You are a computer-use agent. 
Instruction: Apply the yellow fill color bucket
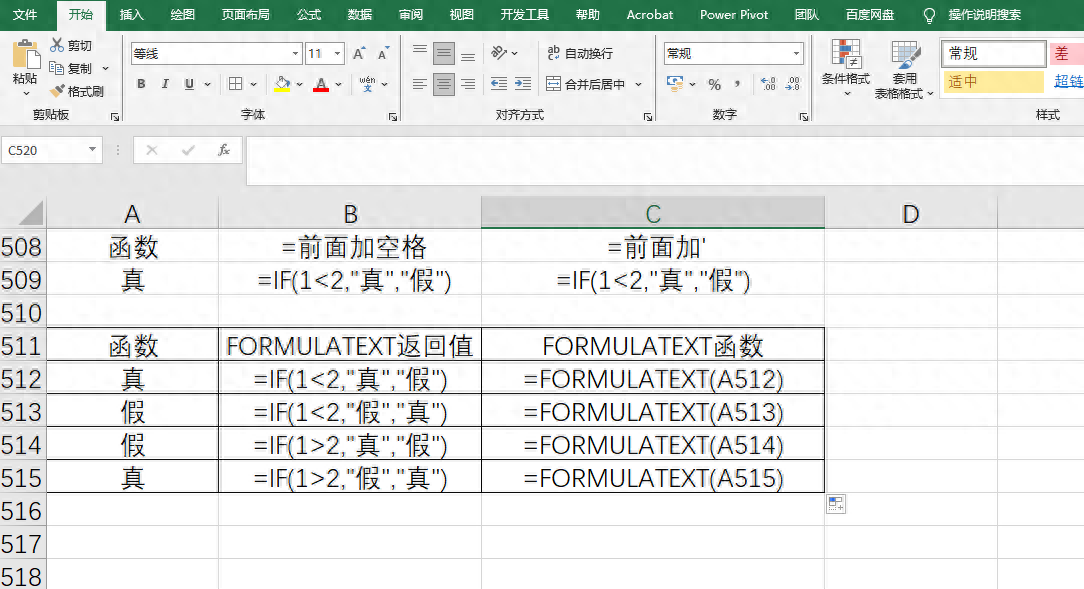[x=282, y=84]
